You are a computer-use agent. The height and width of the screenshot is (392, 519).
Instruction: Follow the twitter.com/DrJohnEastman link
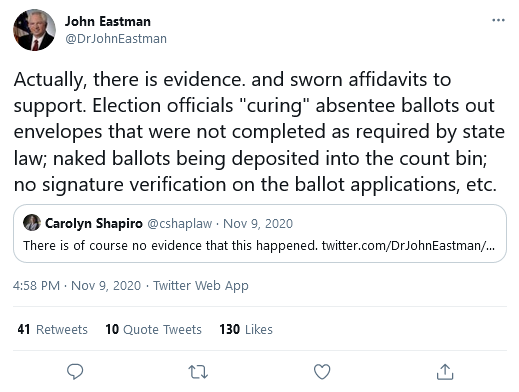click(408, 246)
